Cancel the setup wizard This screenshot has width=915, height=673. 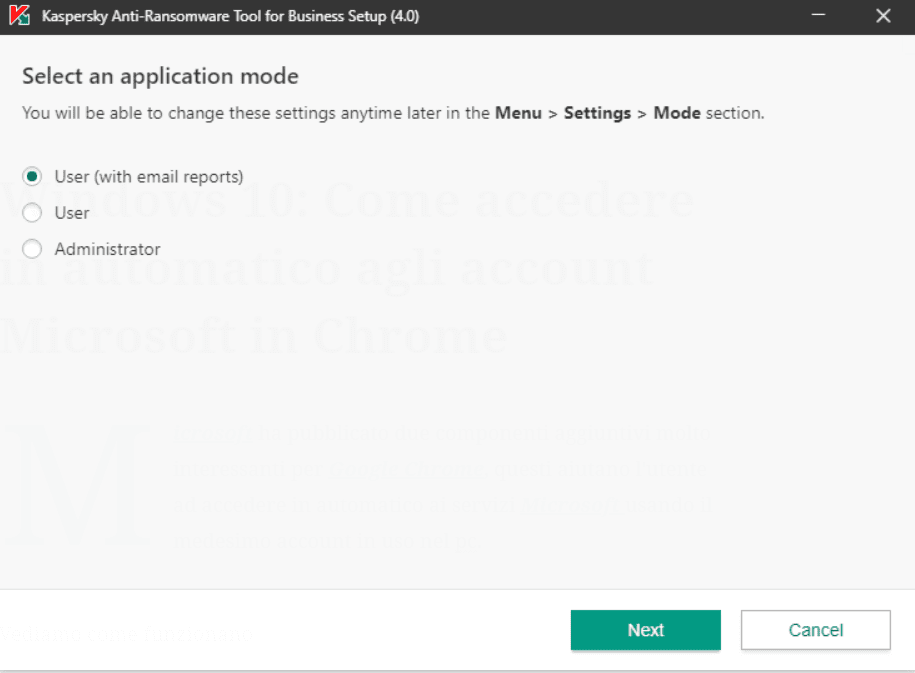815,630
